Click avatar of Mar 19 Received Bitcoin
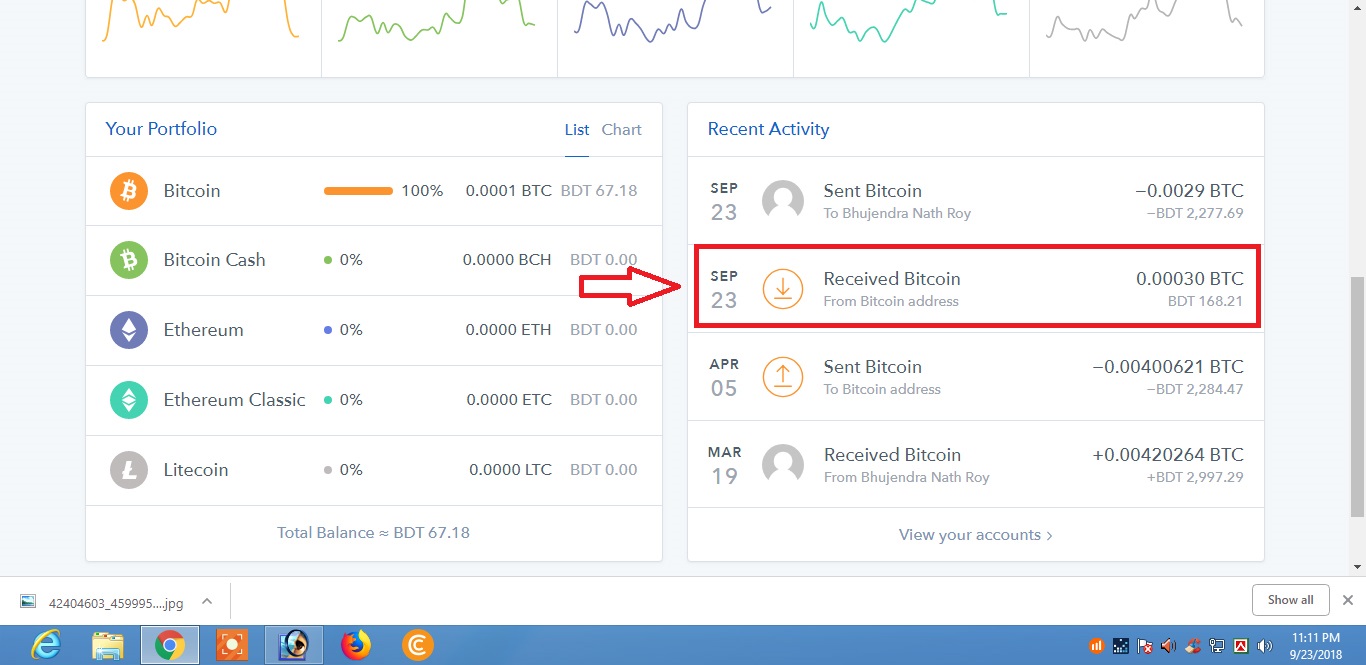 pos(783,465)
